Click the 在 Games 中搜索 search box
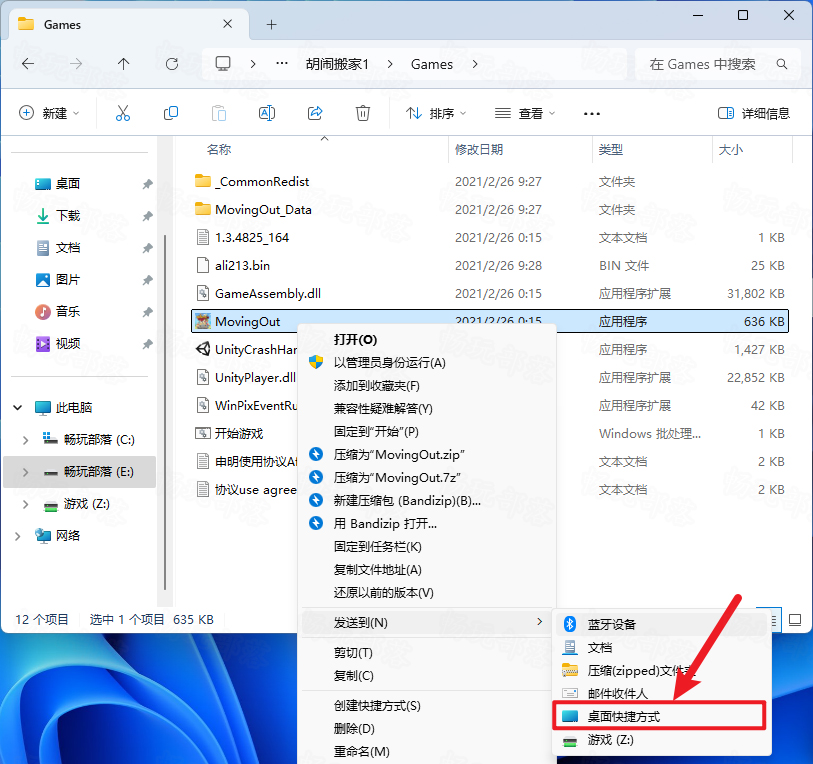 click(718, 64)
